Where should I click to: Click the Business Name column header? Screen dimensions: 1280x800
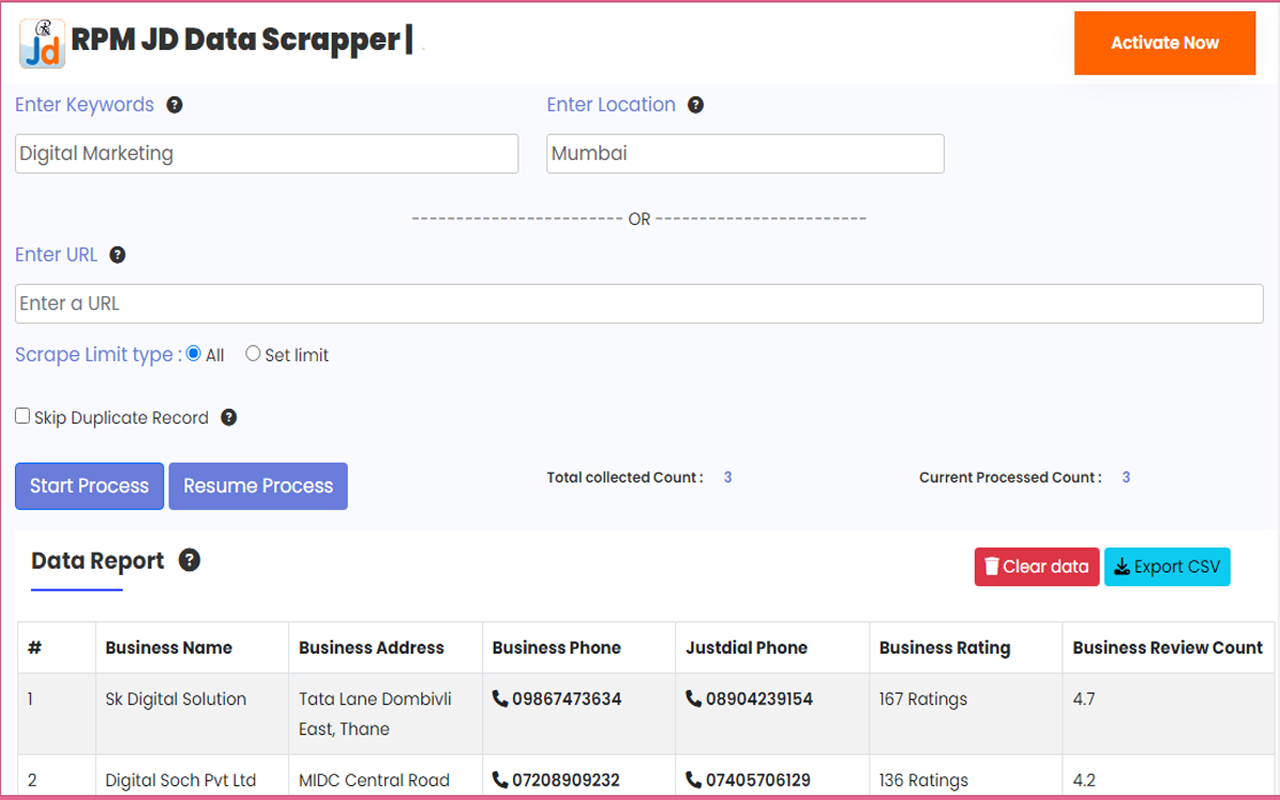192,648
